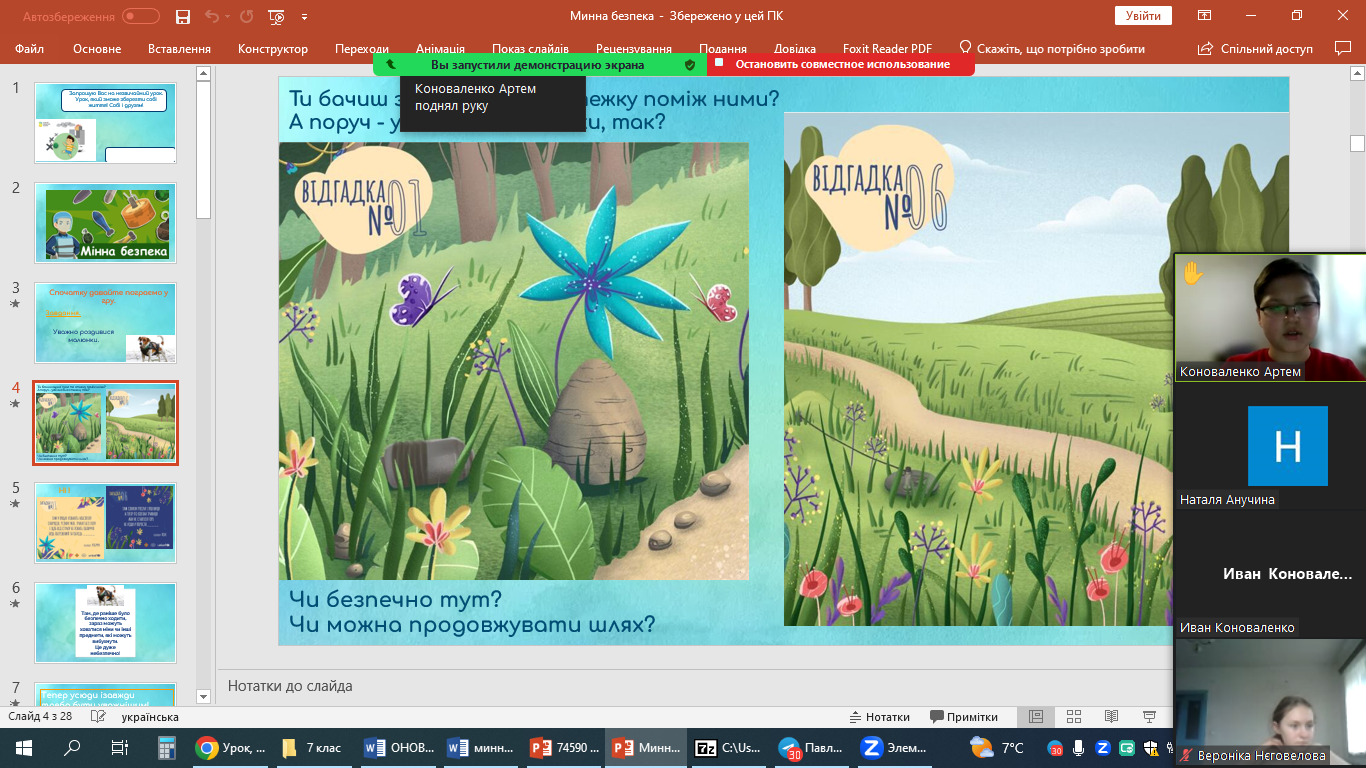Click the Save icon in title bar
The width and height of the screenshot is (1366, 768).
click(182, 16)
